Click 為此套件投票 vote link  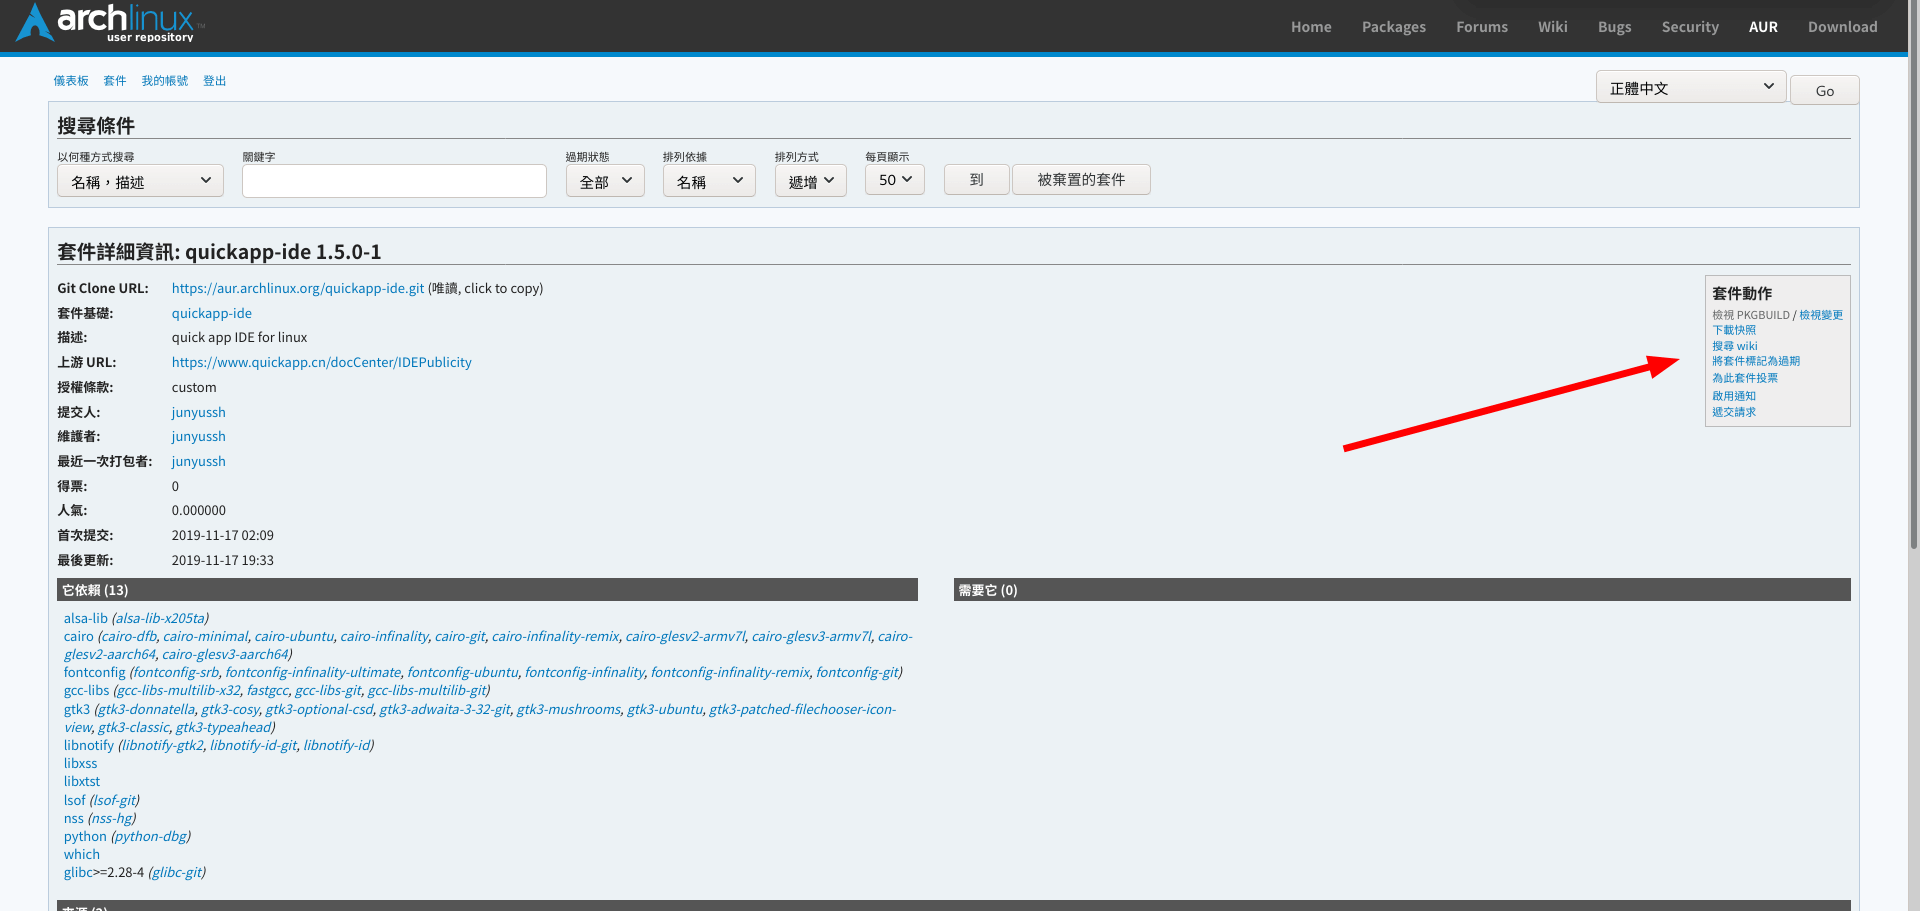[x=1745, y=378]
